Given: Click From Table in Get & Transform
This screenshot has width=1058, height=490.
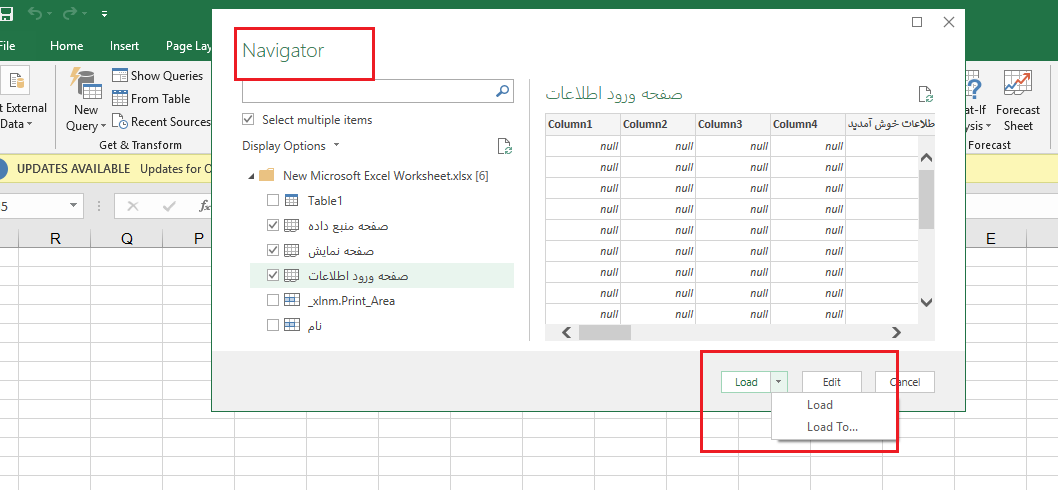Looking at the screenshot, I should pyautogui.click(x=151, y=99).
